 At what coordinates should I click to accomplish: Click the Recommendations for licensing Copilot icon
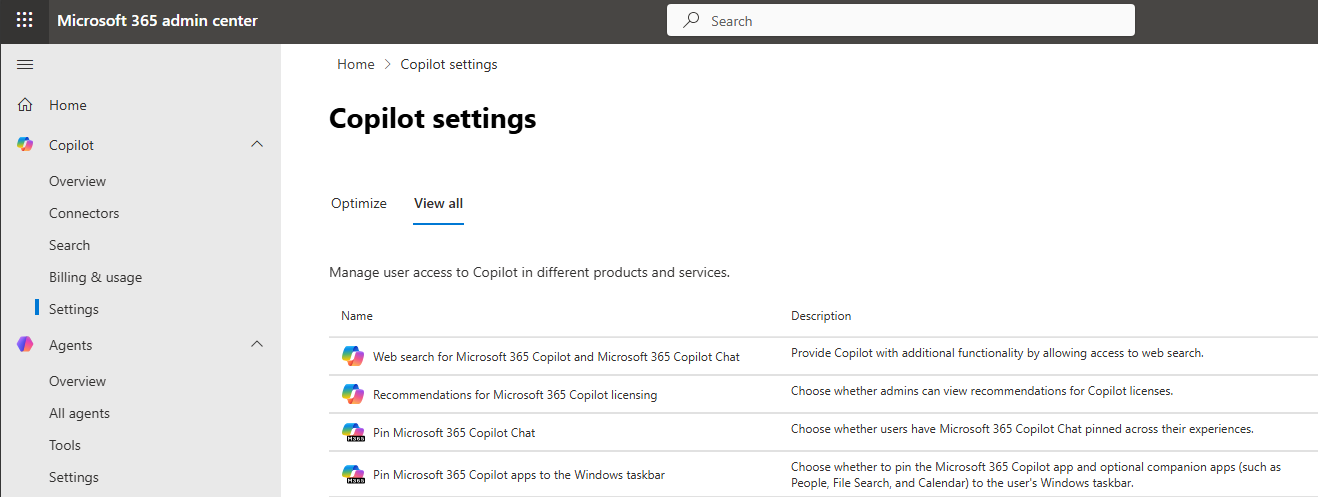[x=353, y=394]
